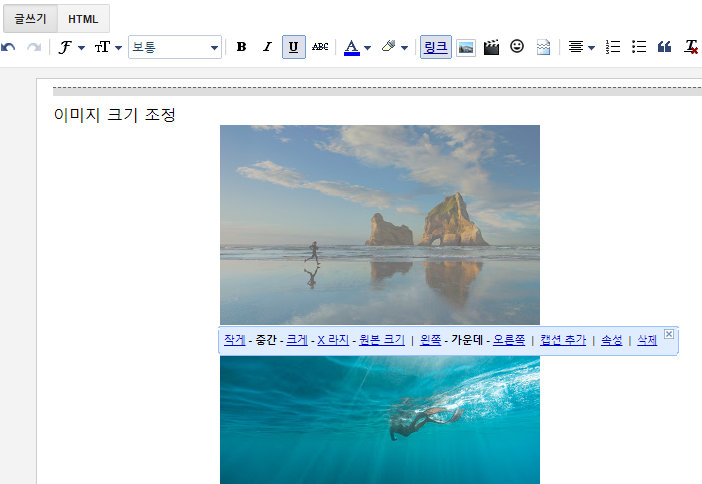The width and height of the screenshot is (702, 484).
Task: Open the font family dropdown
Action: pos(71,47)
